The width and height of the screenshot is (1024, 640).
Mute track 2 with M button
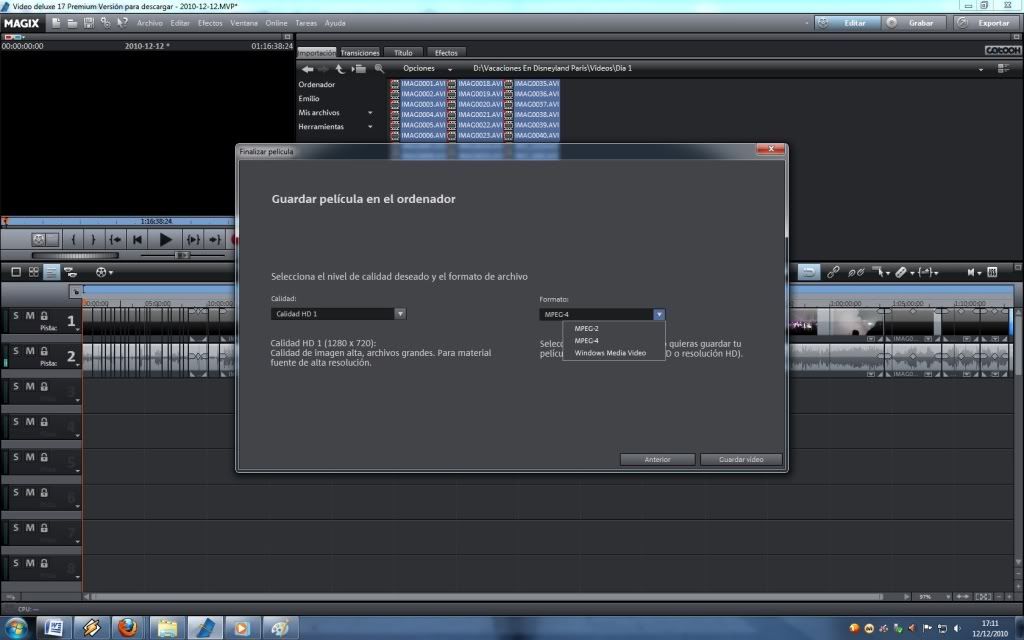pos(30,351)
